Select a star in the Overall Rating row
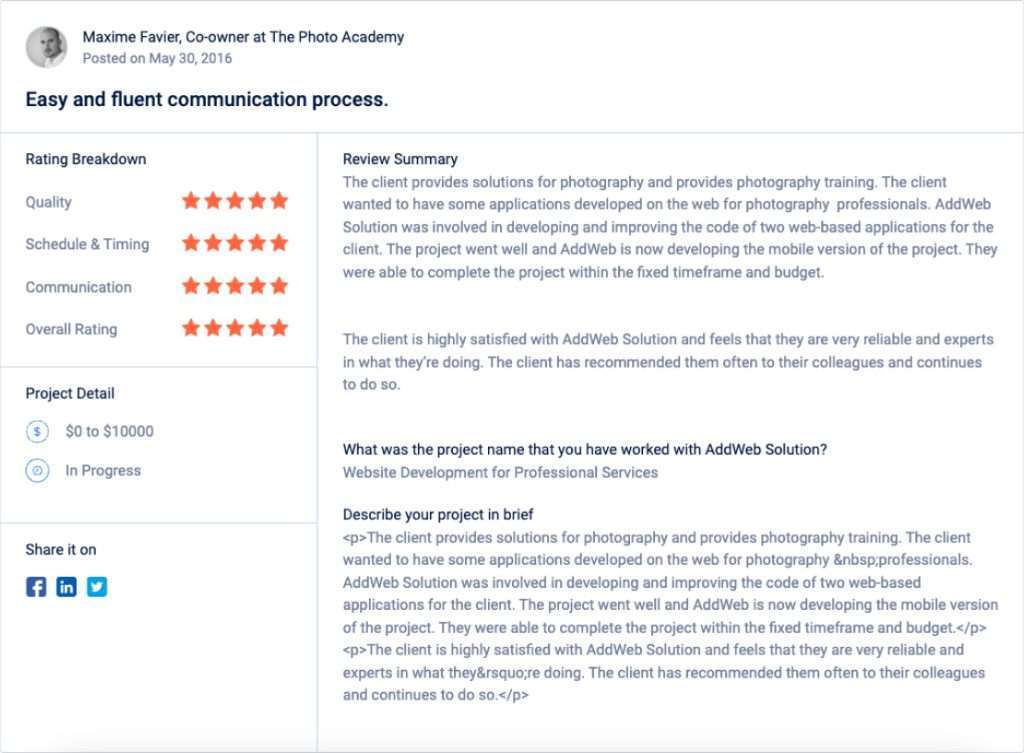1024x753 pixels. (235, 328)
